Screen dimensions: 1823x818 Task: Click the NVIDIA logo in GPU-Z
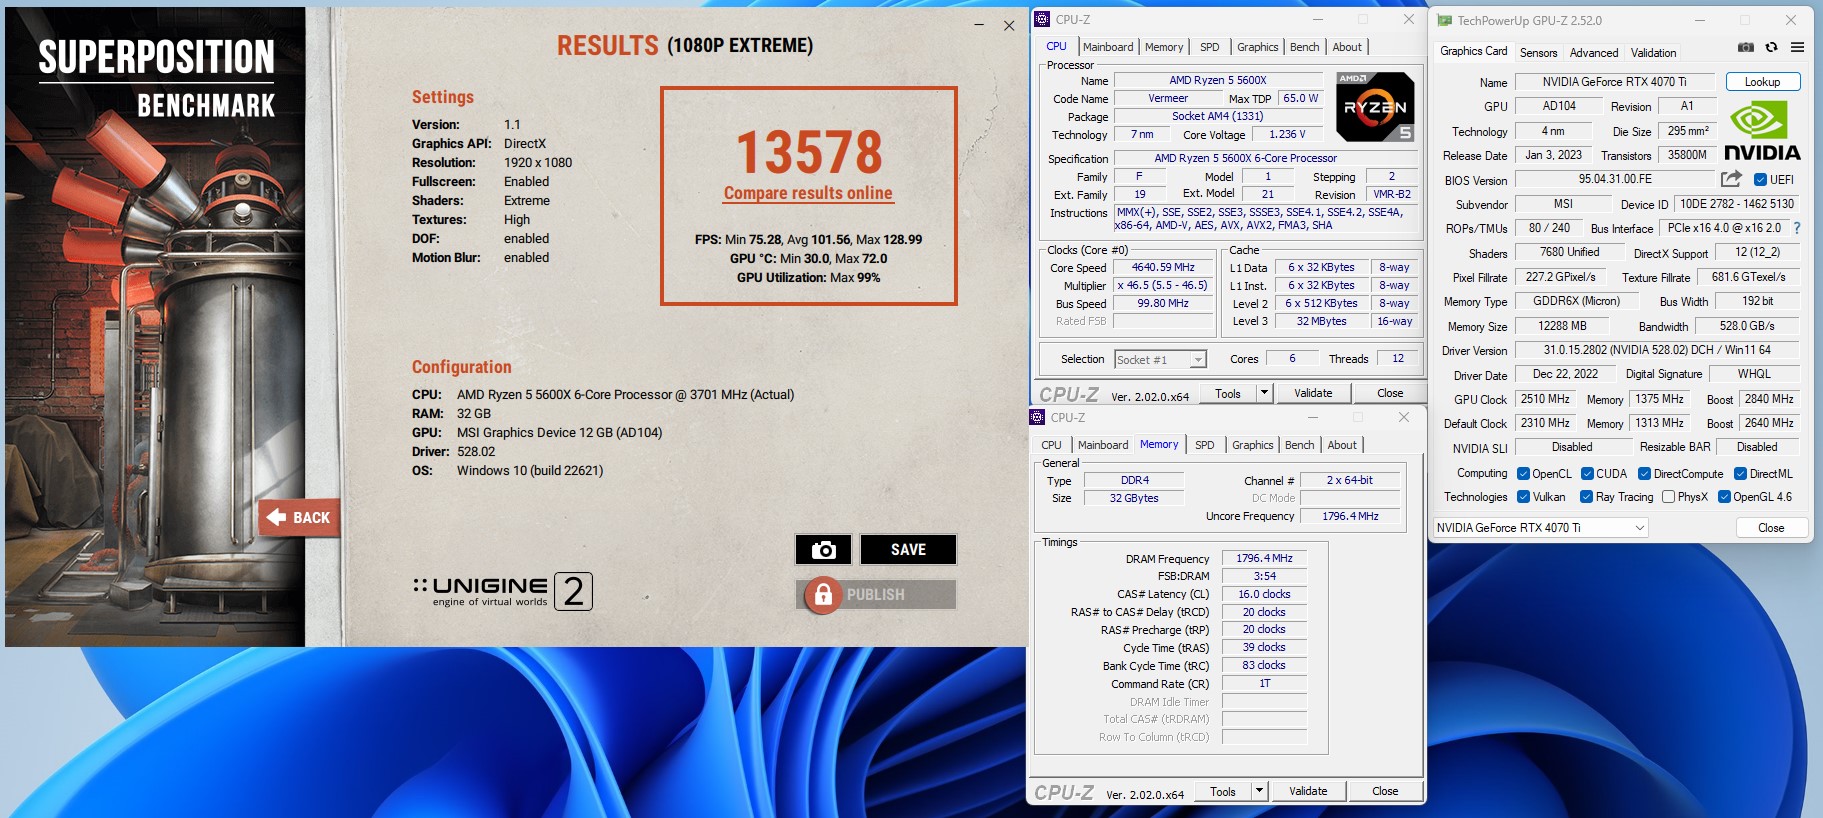click(1762, 131)
